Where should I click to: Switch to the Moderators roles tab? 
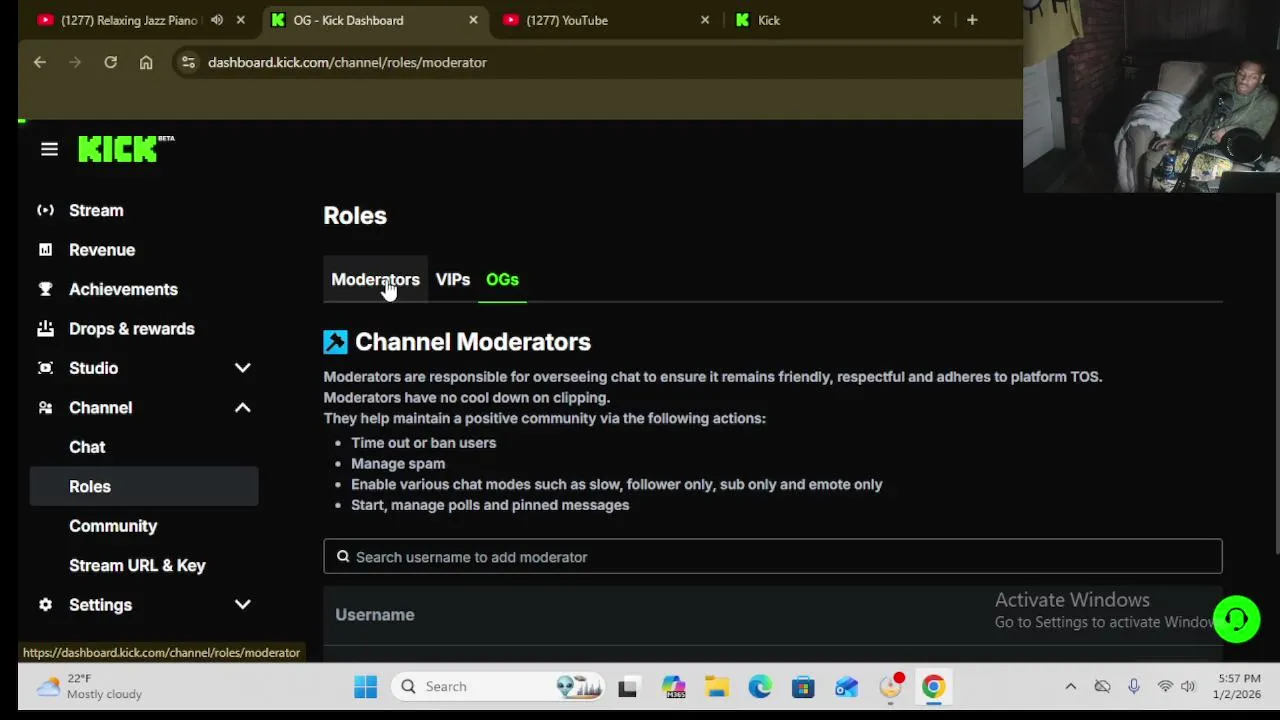point(375,280)
